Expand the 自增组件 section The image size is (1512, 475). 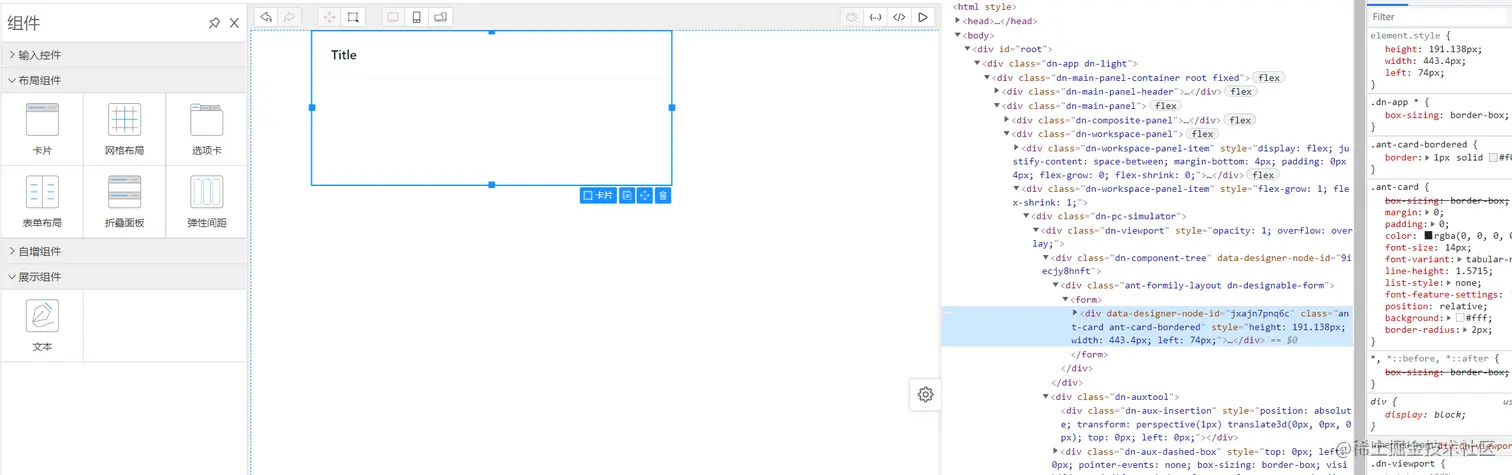pyautogui.click(x=123, y=251)
